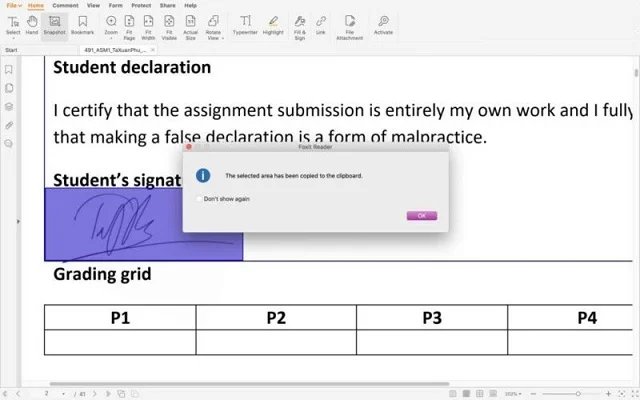Select the Typewriter tool
This screenshot has height=400, width=640.
tap(245, 25)
